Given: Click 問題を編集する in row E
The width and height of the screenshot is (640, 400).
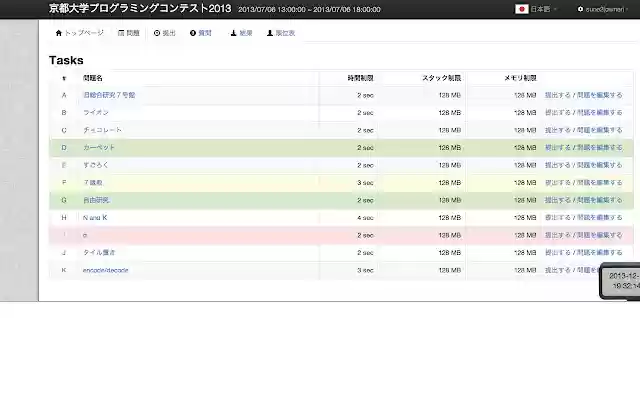Looking at the screenshot, I should point(600,165).
